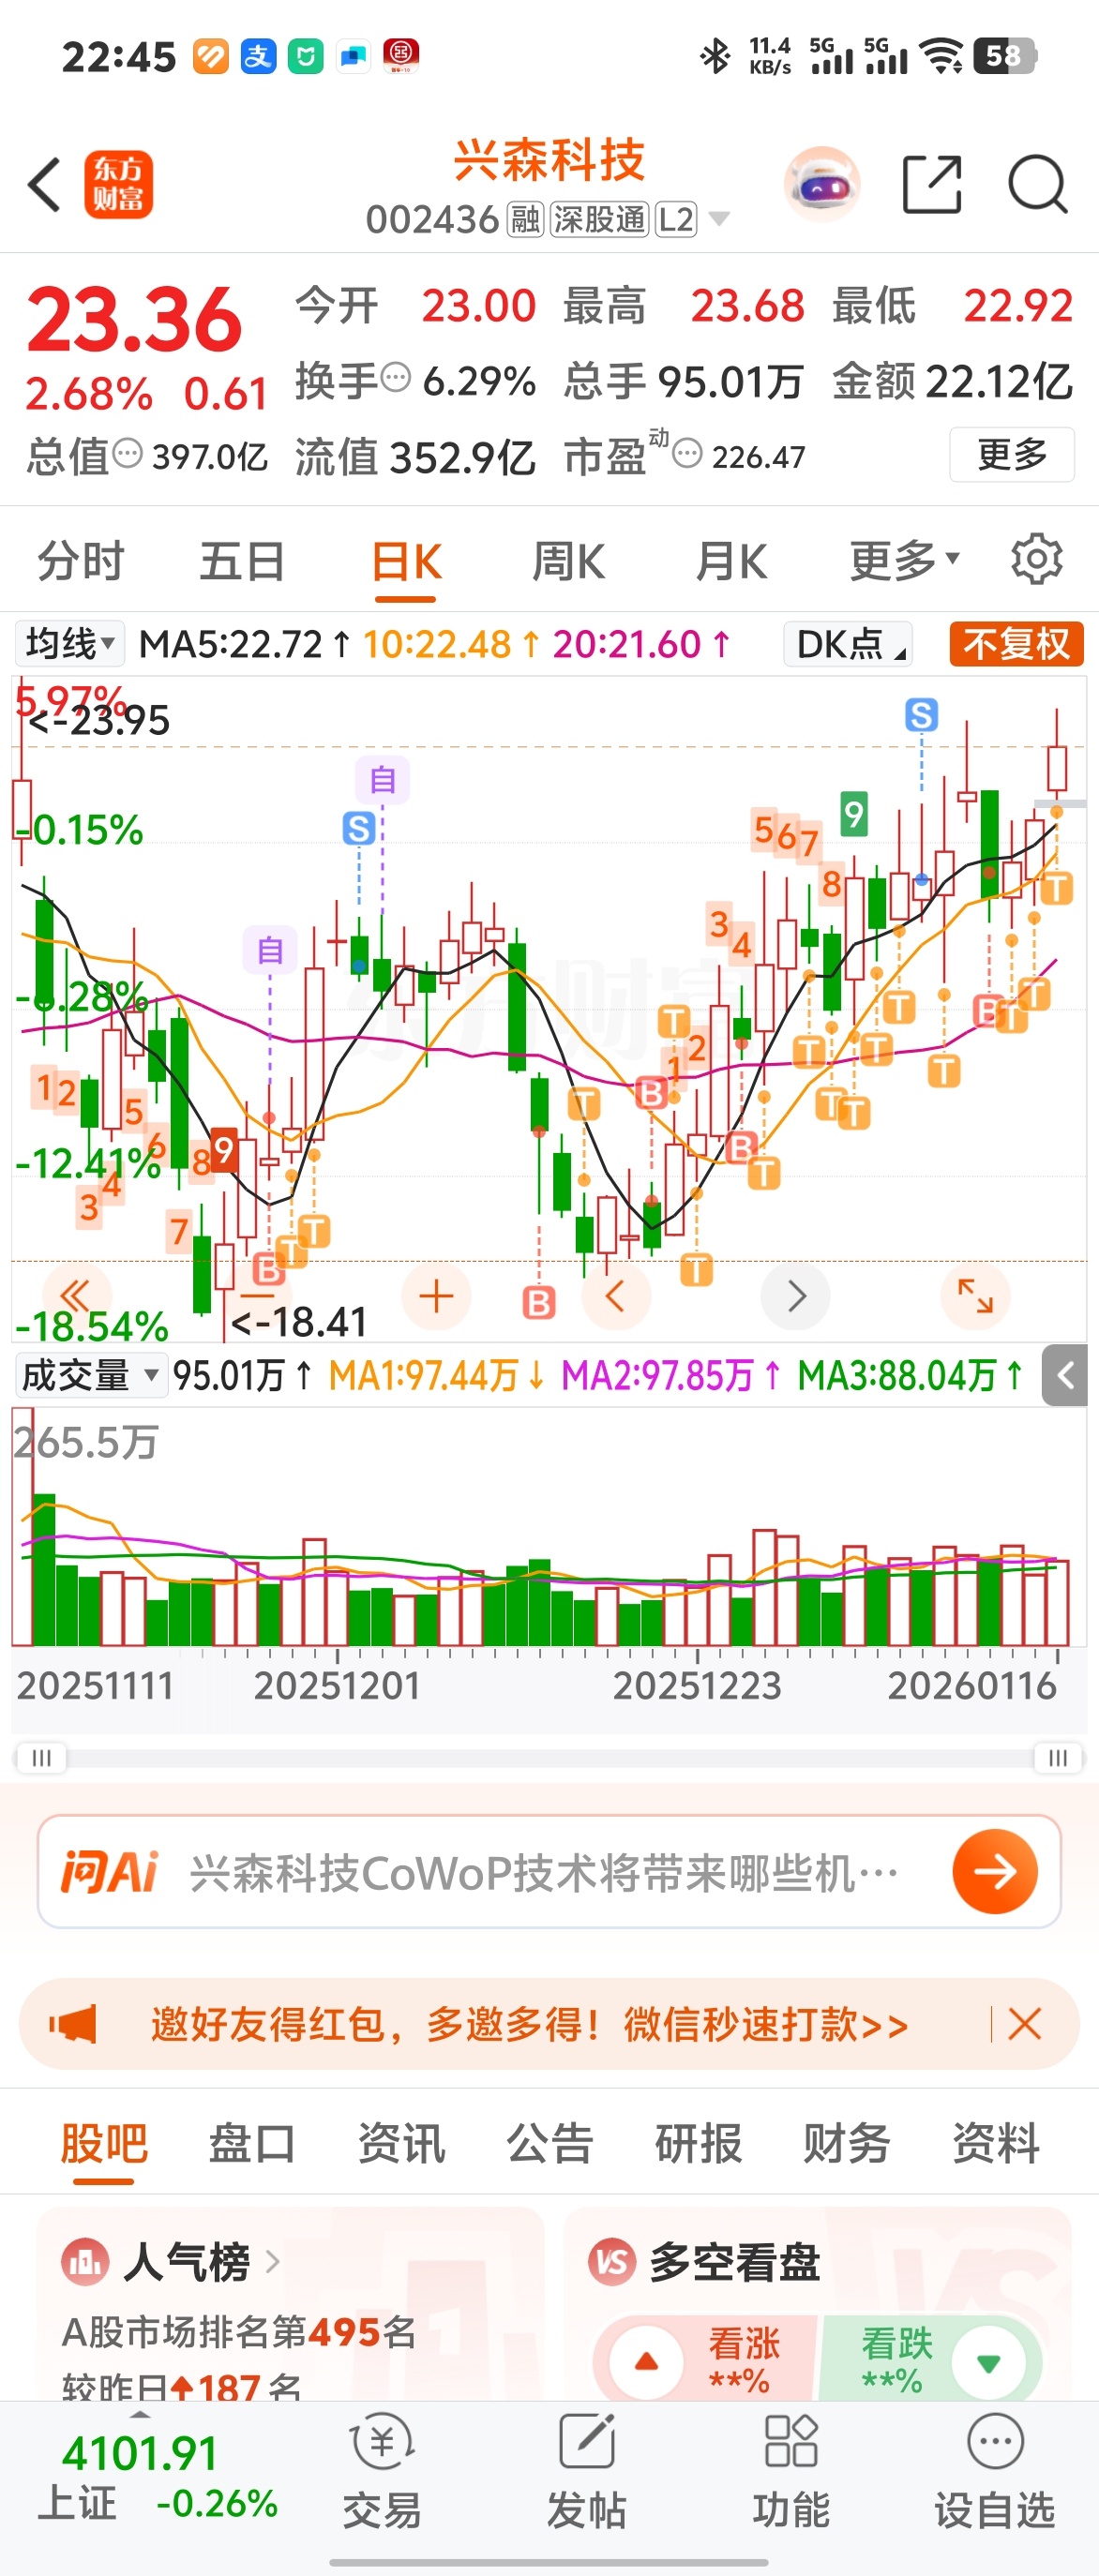Expand chart to fullscreen icon
Viewport: 1099px width, 2576px height.
tap(975, 1296)
